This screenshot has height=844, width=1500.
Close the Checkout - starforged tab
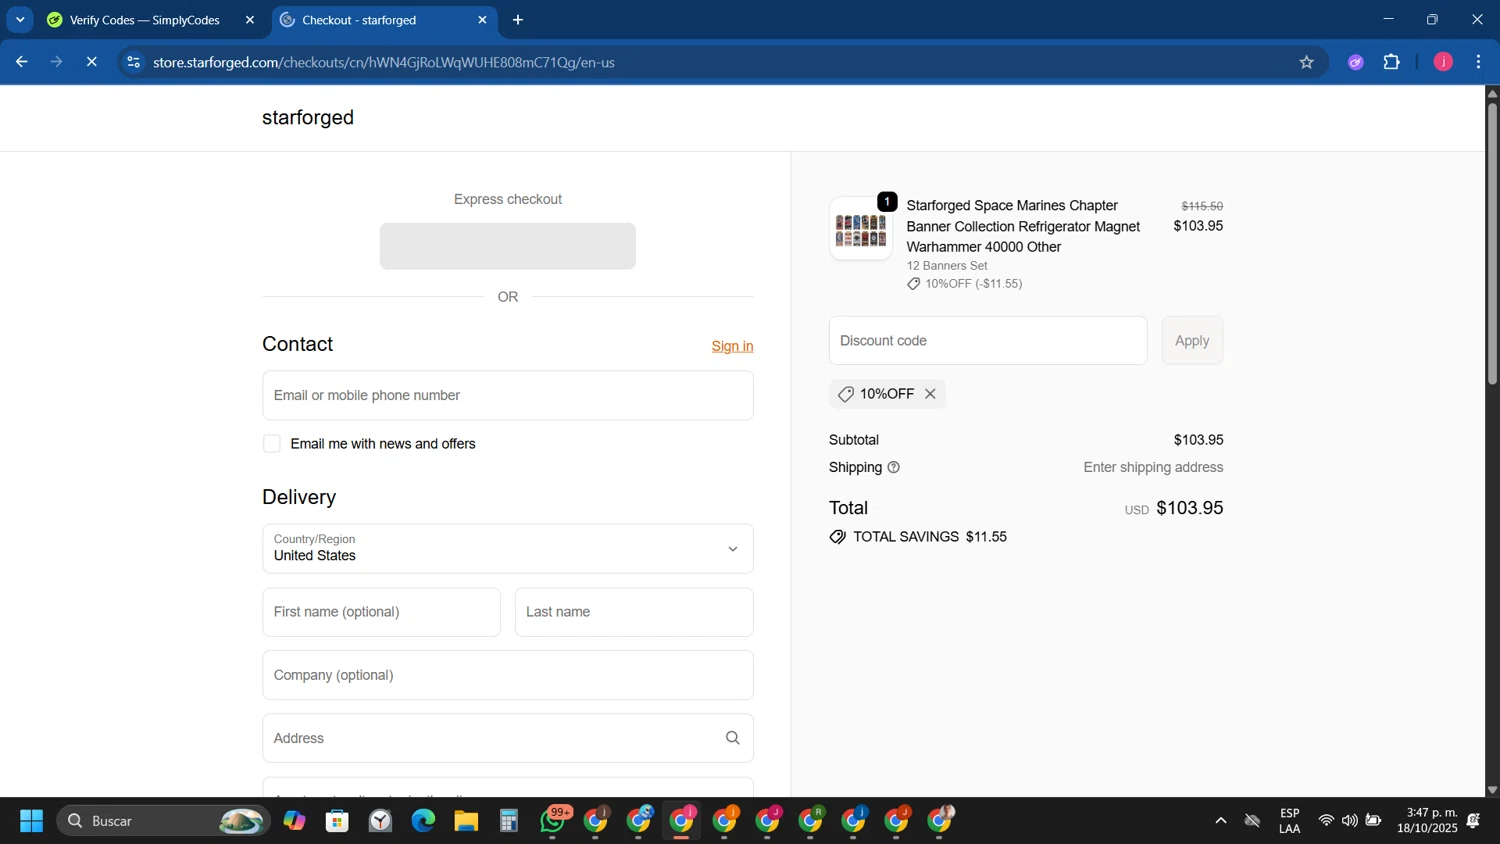click(x=482, y=20)
